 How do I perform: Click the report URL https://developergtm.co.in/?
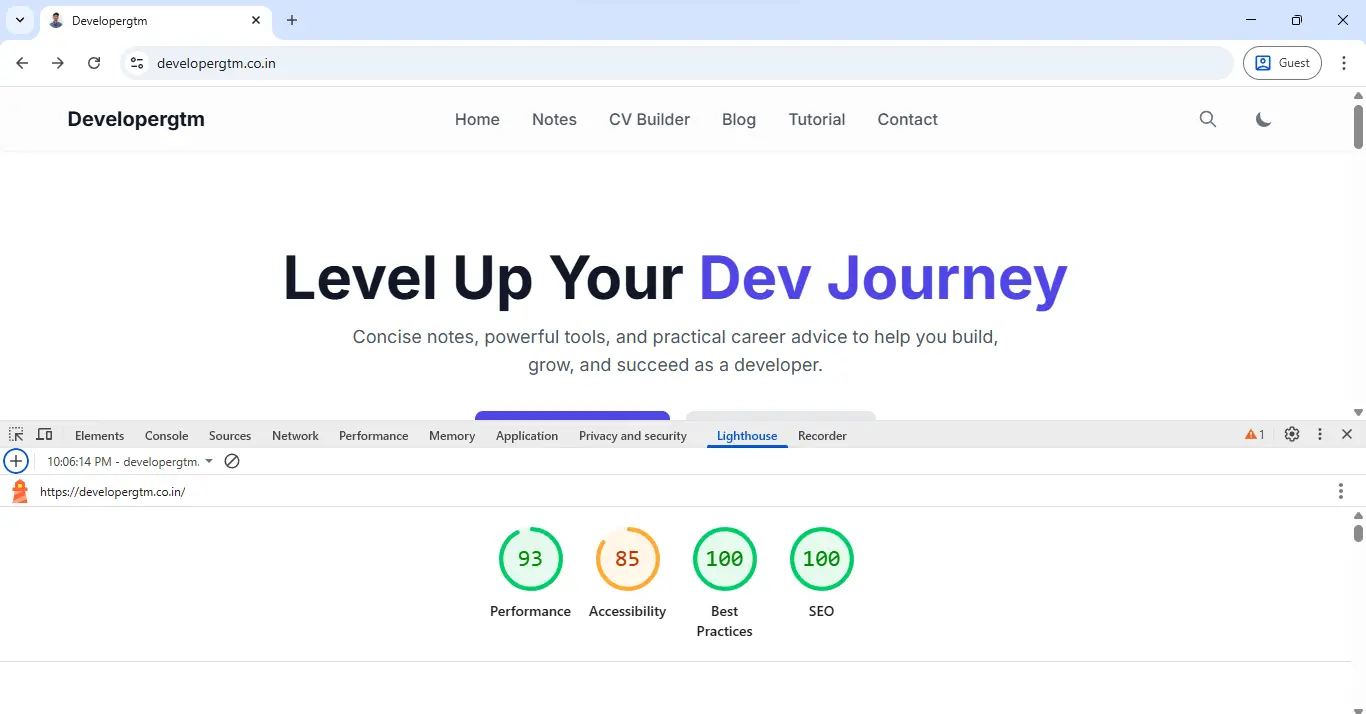tap(113, 492)
